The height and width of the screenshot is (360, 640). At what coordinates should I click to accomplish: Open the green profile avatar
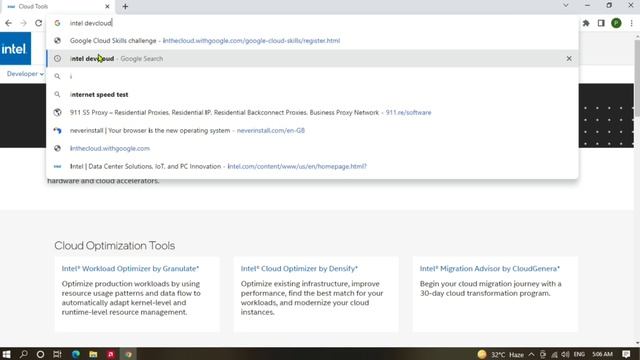coord(616,23)
